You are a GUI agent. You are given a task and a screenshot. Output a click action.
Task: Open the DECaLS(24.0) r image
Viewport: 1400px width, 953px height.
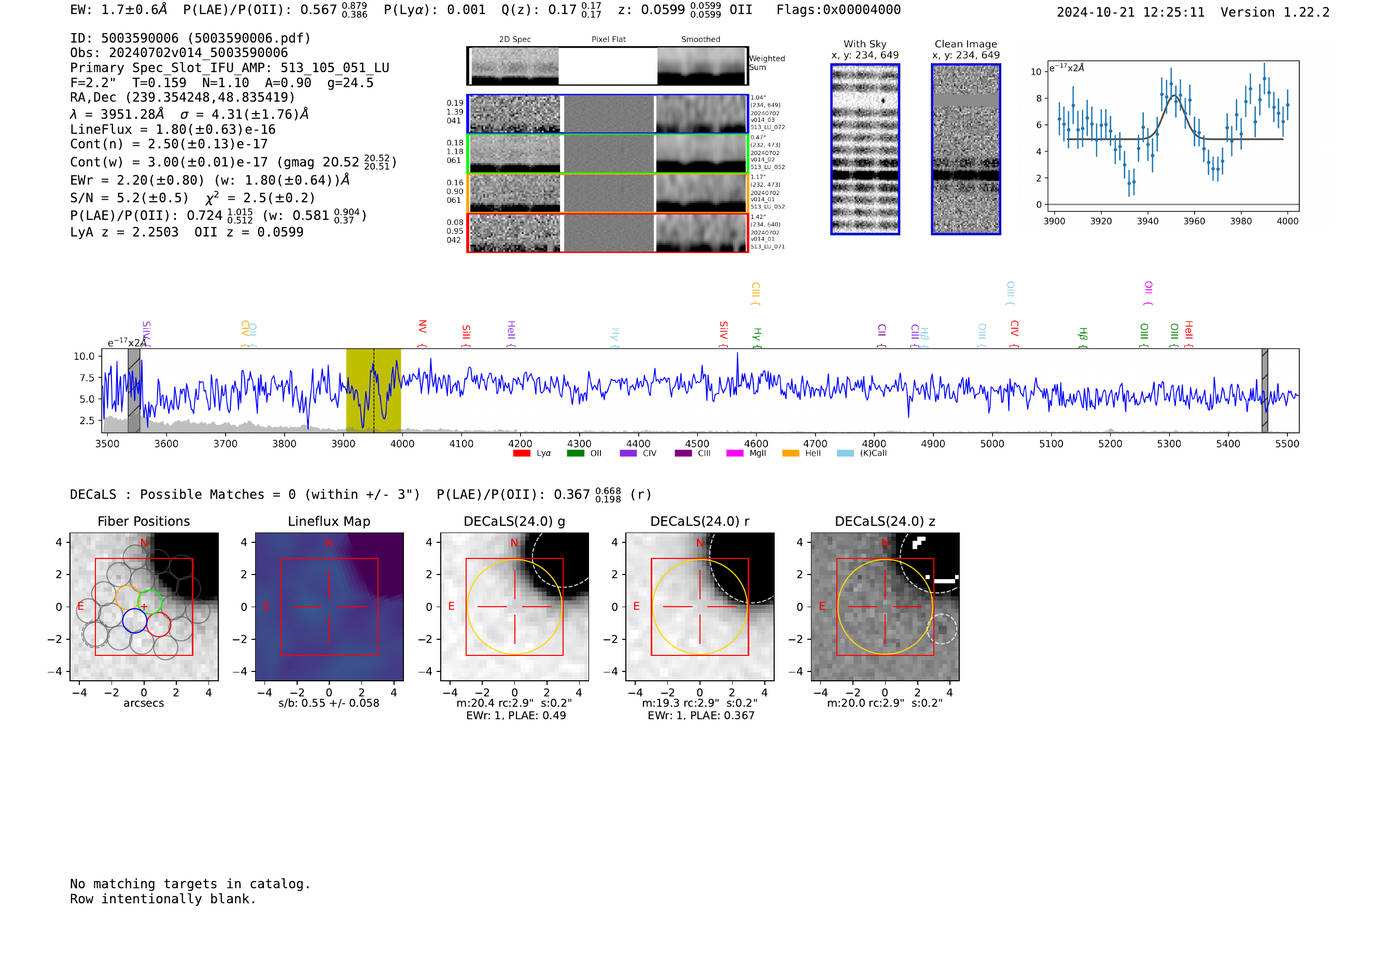[700, 607]
